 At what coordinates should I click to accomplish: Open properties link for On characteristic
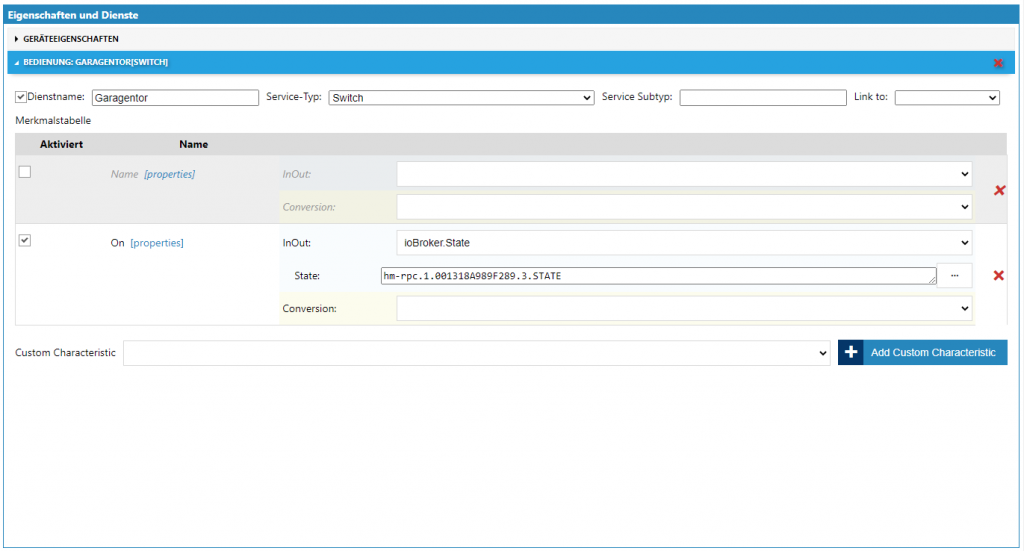[157, 243]
